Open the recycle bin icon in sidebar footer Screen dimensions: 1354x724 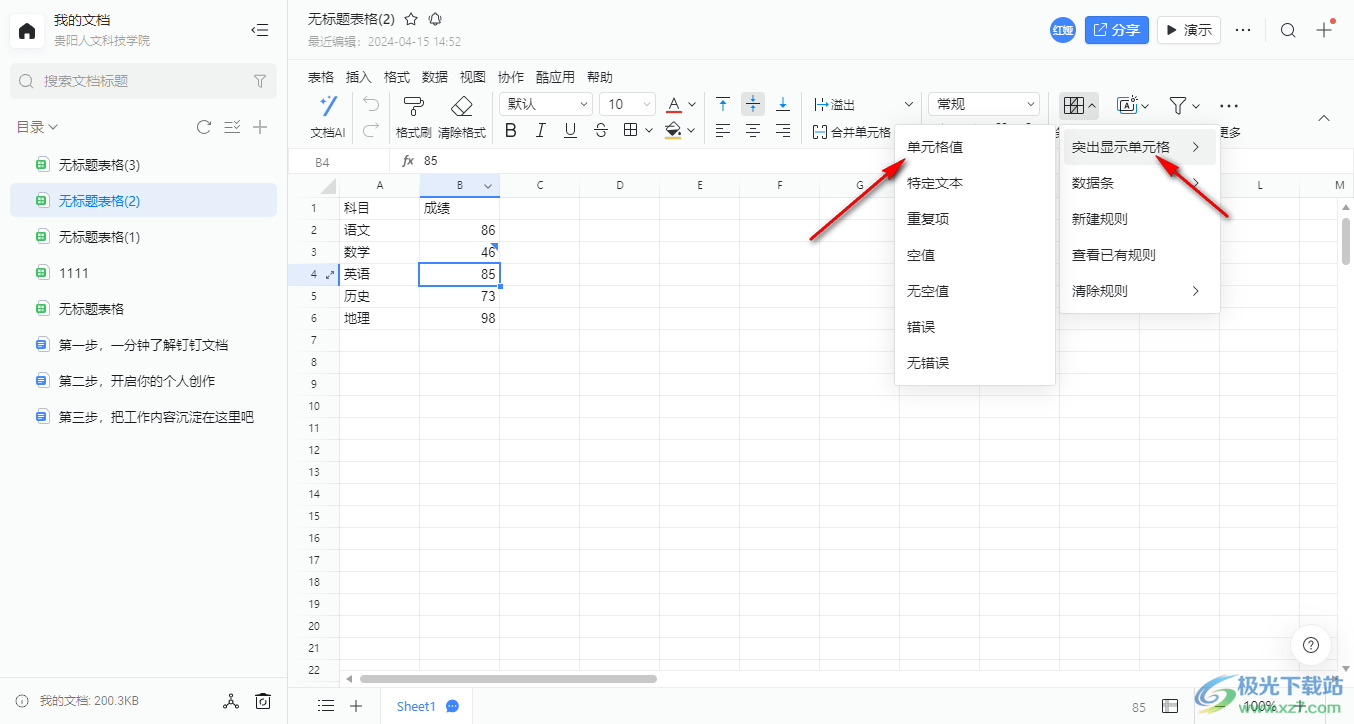click(262, 701)
